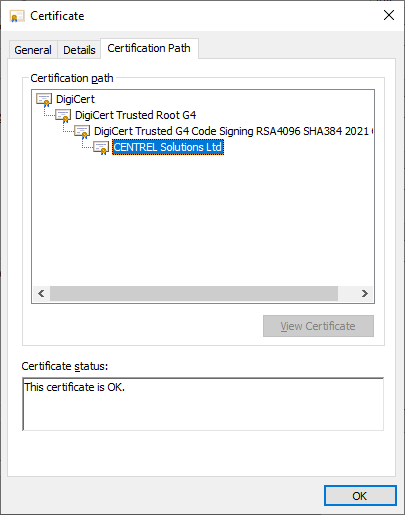Confirm with the OK button
405x515 pixels.
point(360,496)
